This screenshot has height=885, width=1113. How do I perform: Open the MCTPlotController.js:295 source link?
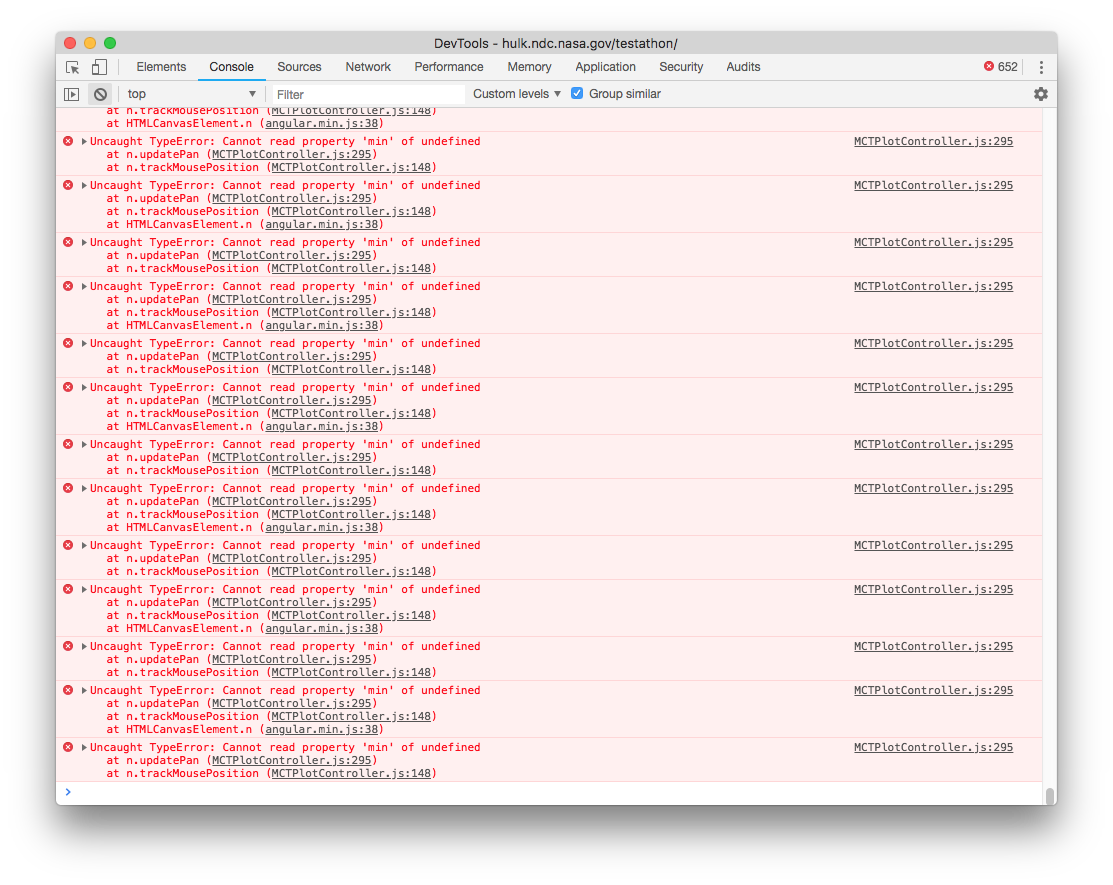click(932, 141)
